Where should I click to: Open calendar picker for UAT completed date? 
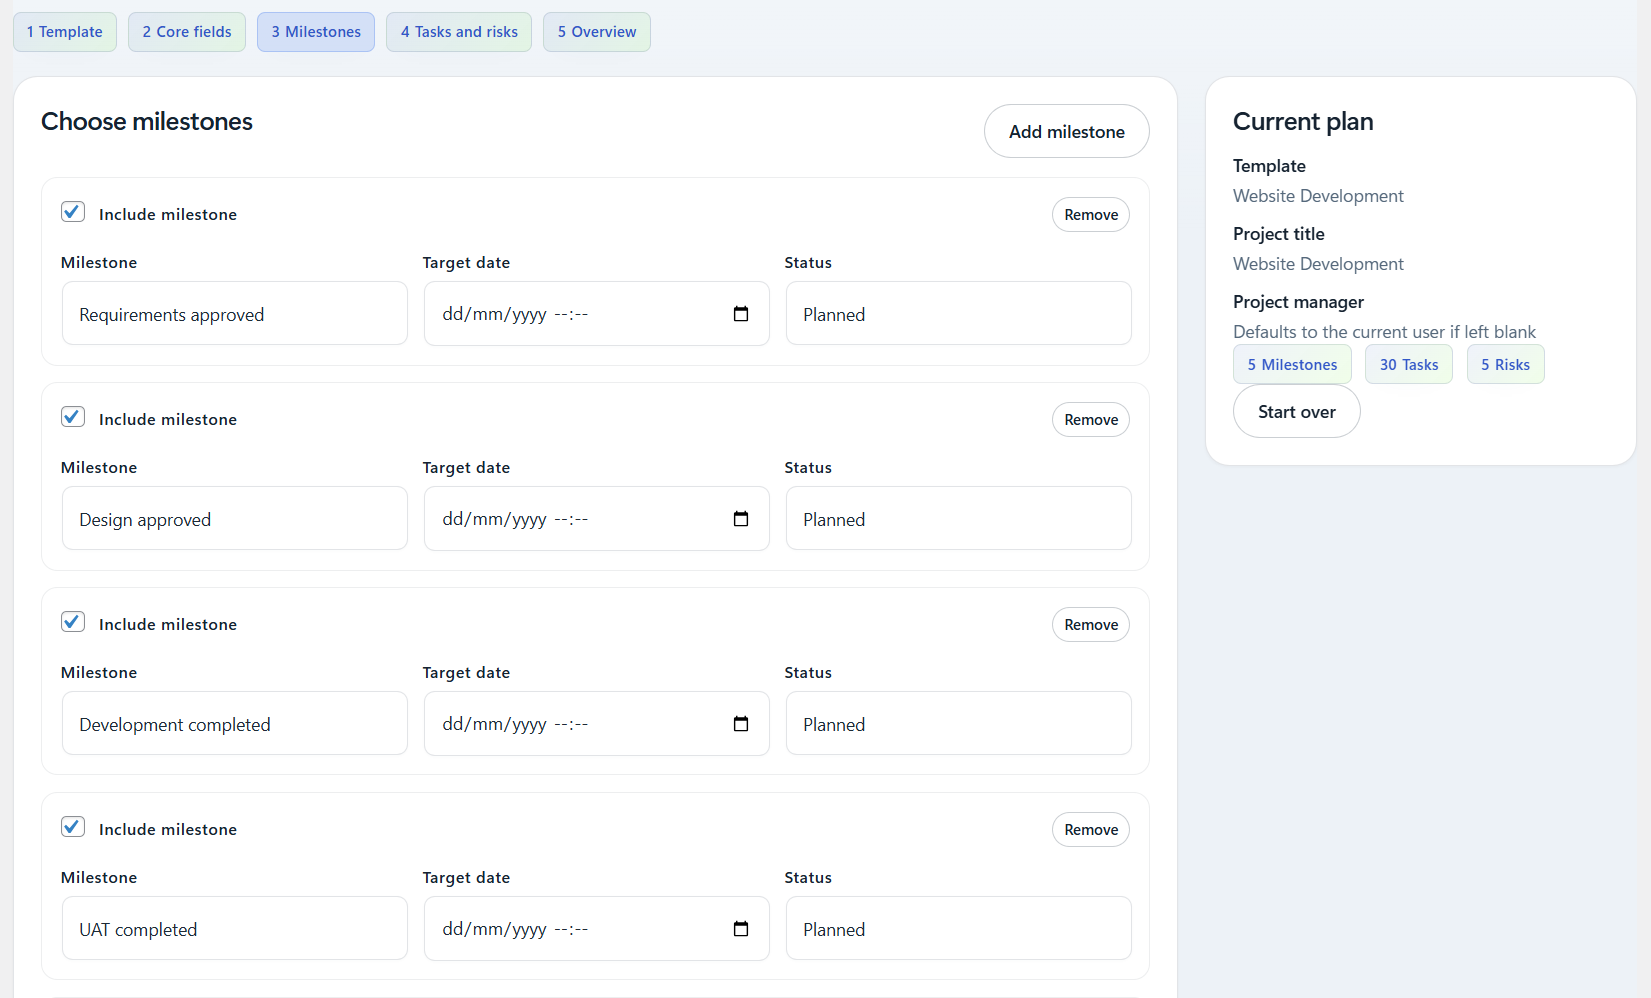[741, 929]
